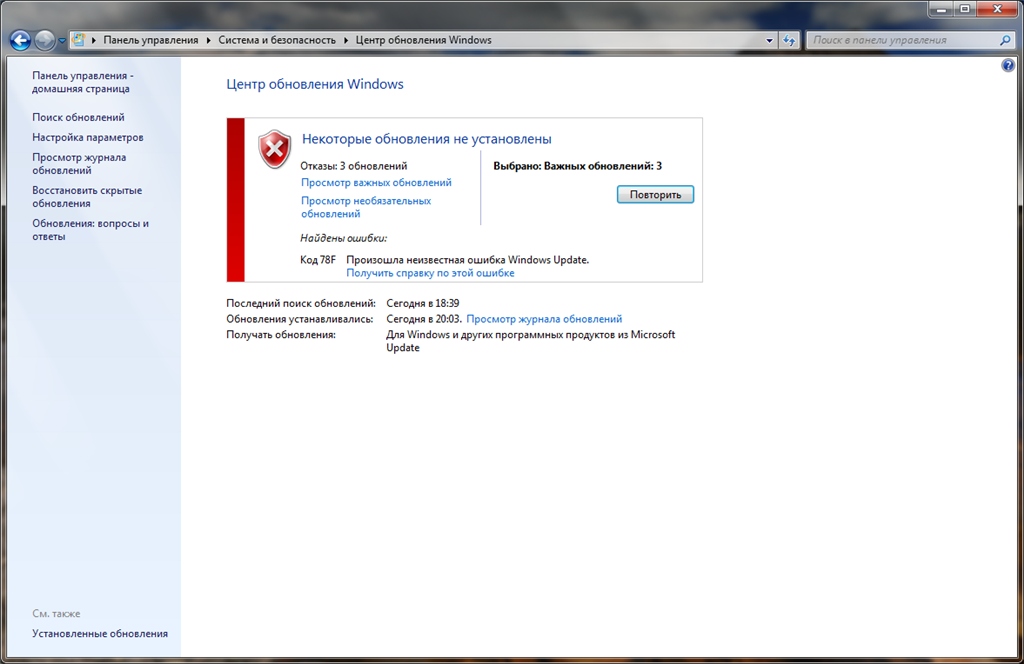The height and width of the screenshot is (664, 1024).
Task: Click text Сегодня в 18:39
Action: click(423, 304)
